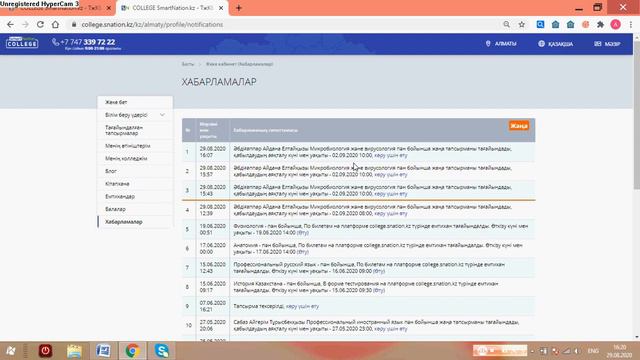The image size is (640, 360).
Task: Click the 19.06.2020 00:51 date cell
Action: click(213, 229)
